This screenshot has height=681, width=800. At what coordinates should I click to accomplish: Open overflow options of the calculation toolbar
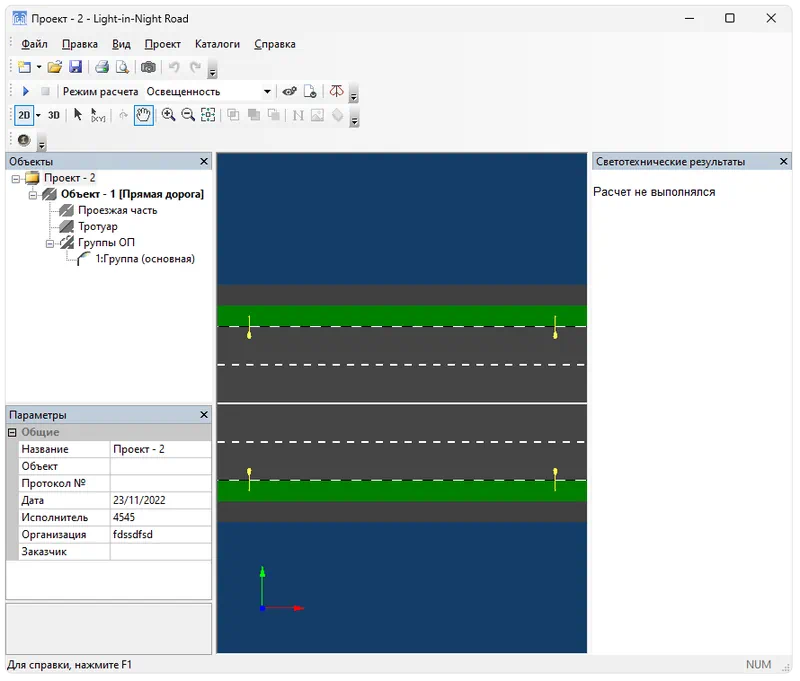(353, 94)
